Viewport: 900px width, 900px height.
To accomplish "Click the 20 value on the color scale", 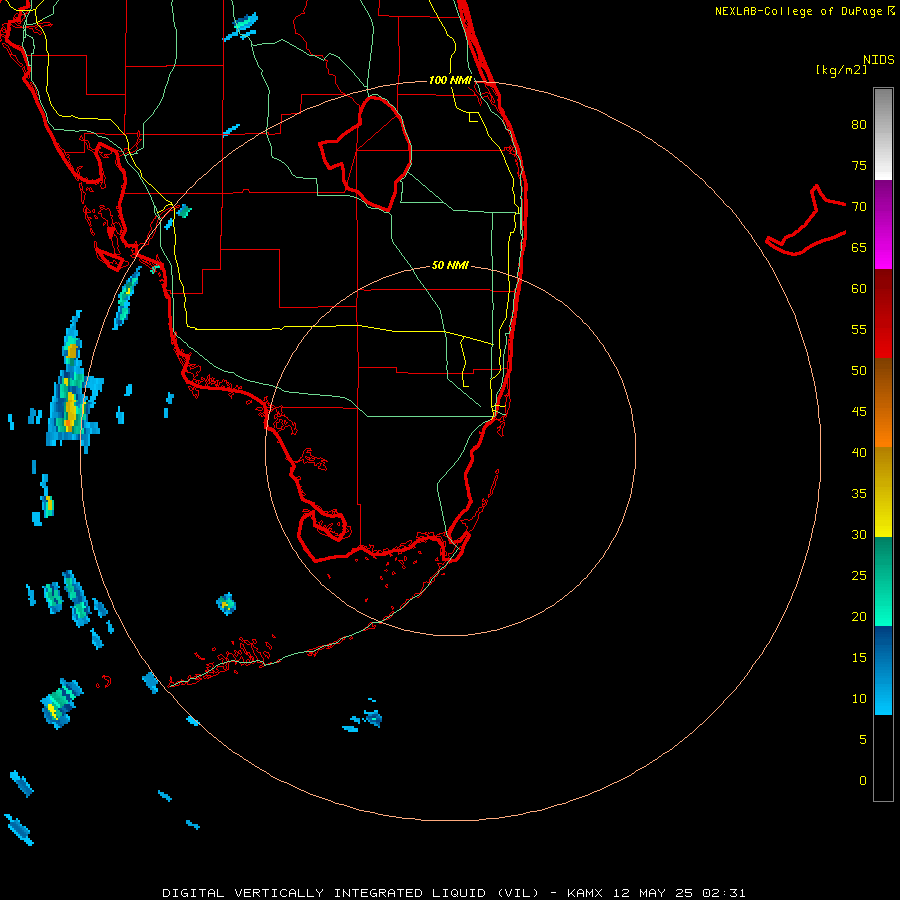I will click(859, 617).
